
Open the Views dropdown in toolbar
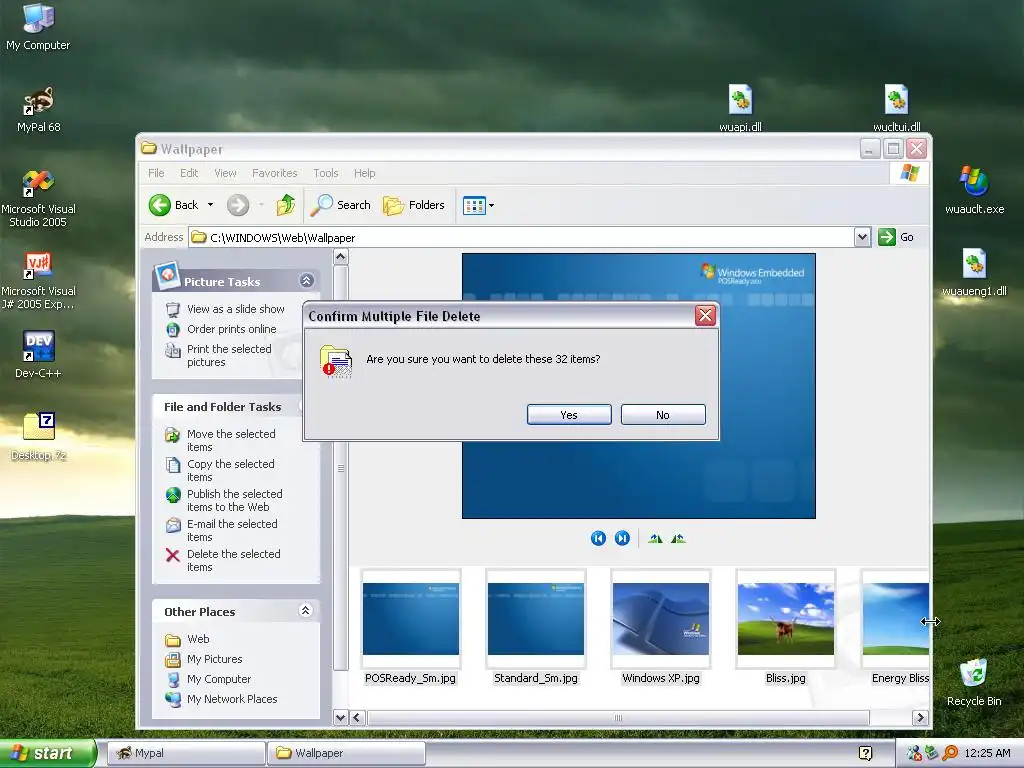click(478, 205)
